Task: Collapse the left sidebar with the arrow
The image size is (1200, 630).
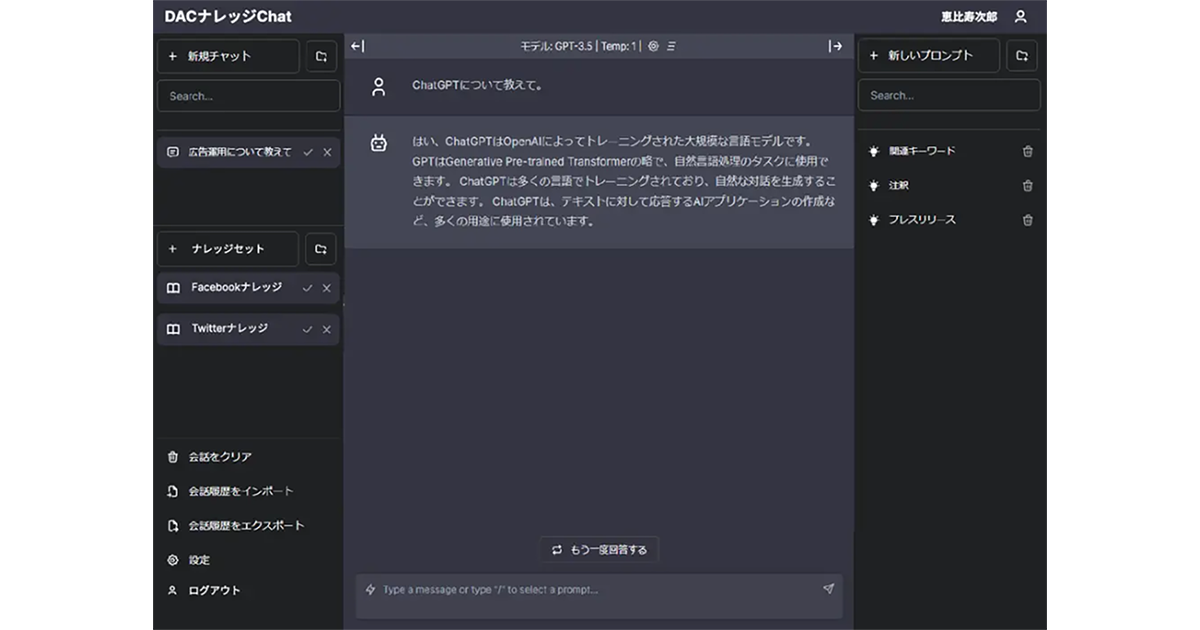Action: coord(357,45)
